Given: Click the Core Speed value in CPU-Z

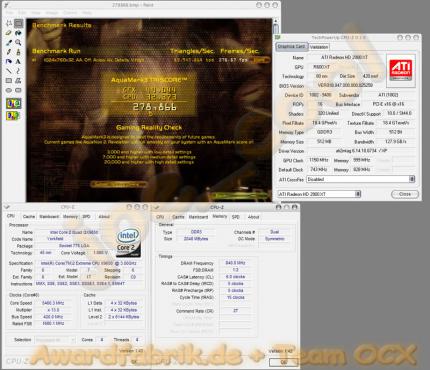Looking at the screenshot, I should (53, 303).
